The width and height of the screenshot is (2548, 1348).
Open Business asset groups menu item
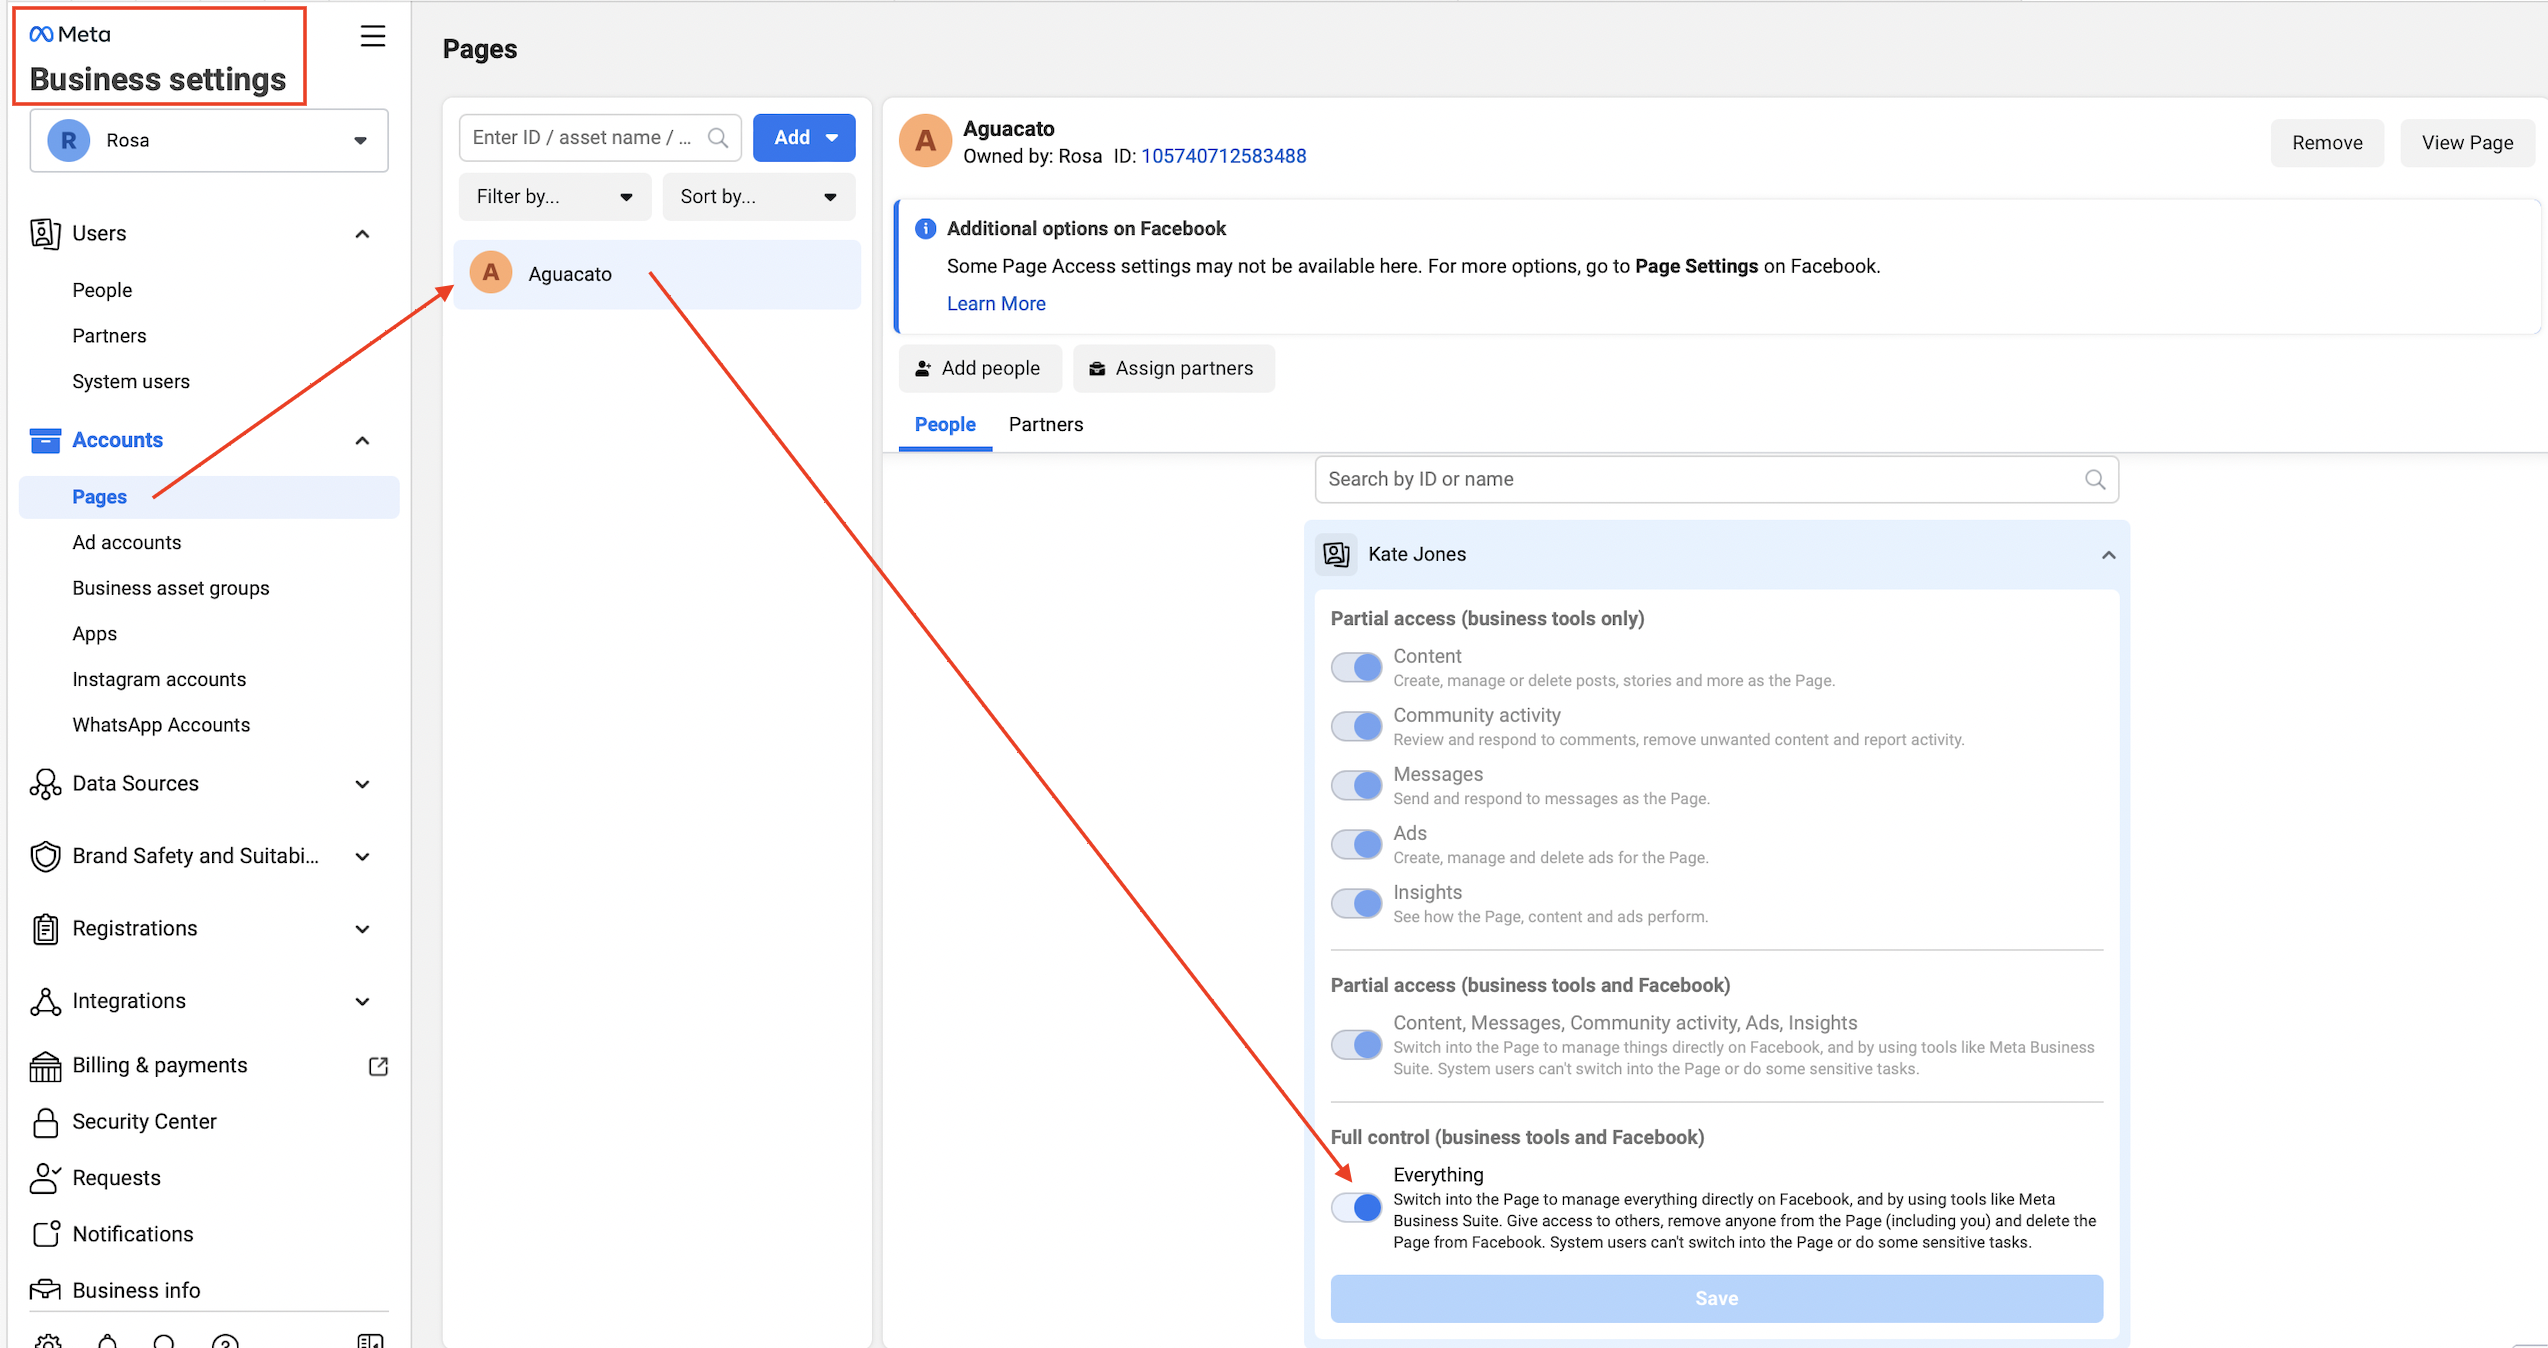171,589
